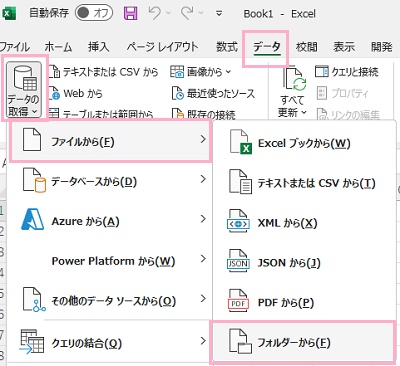Click the XML file icon
The height and width of the screenshot is (366, 400).
pyautogui.click(x=238, y=221)
